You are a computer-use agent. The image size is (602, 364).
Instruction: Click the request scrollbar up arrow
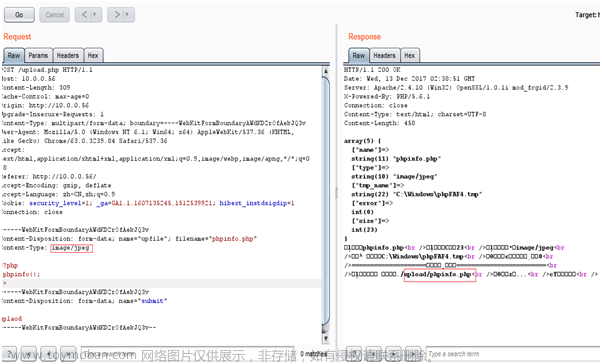coord(326,71)
